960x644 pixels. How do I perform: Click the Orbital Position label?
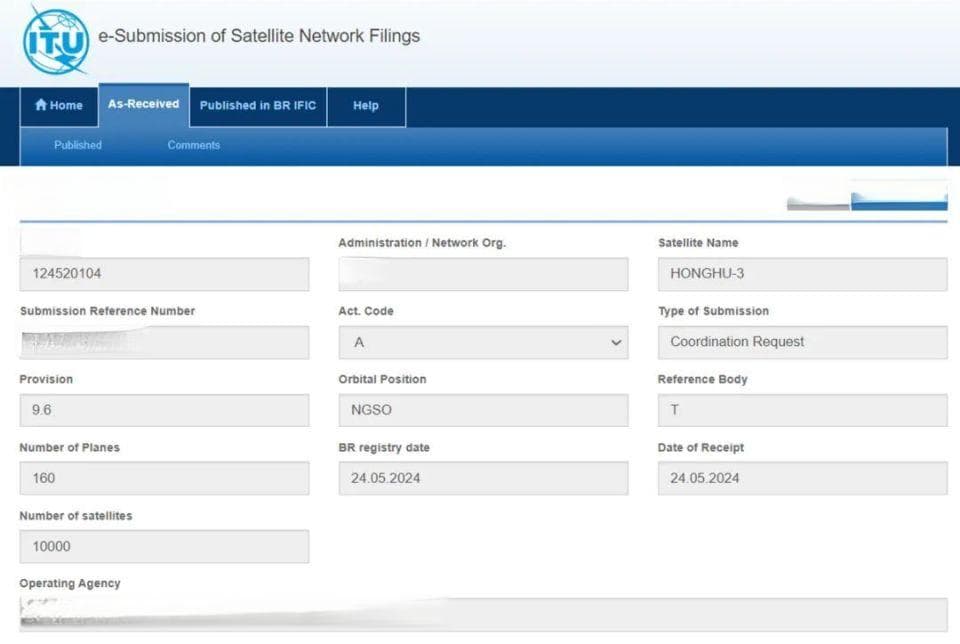pyautogui.click(x=382, y=380)
